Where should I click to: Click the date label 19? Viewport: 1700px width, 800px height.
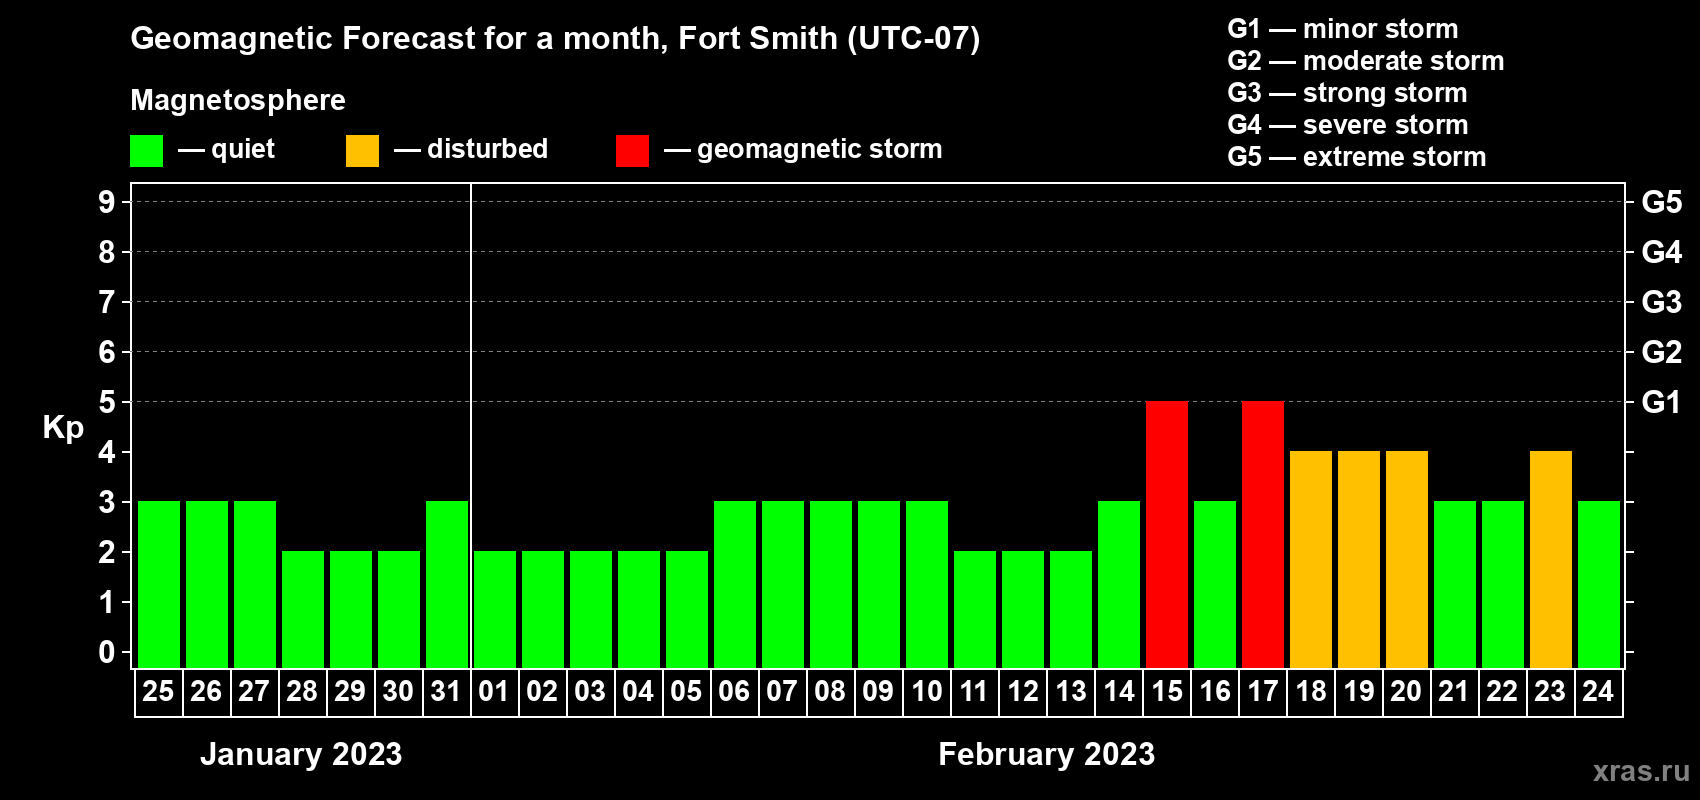pos(1358,691)
